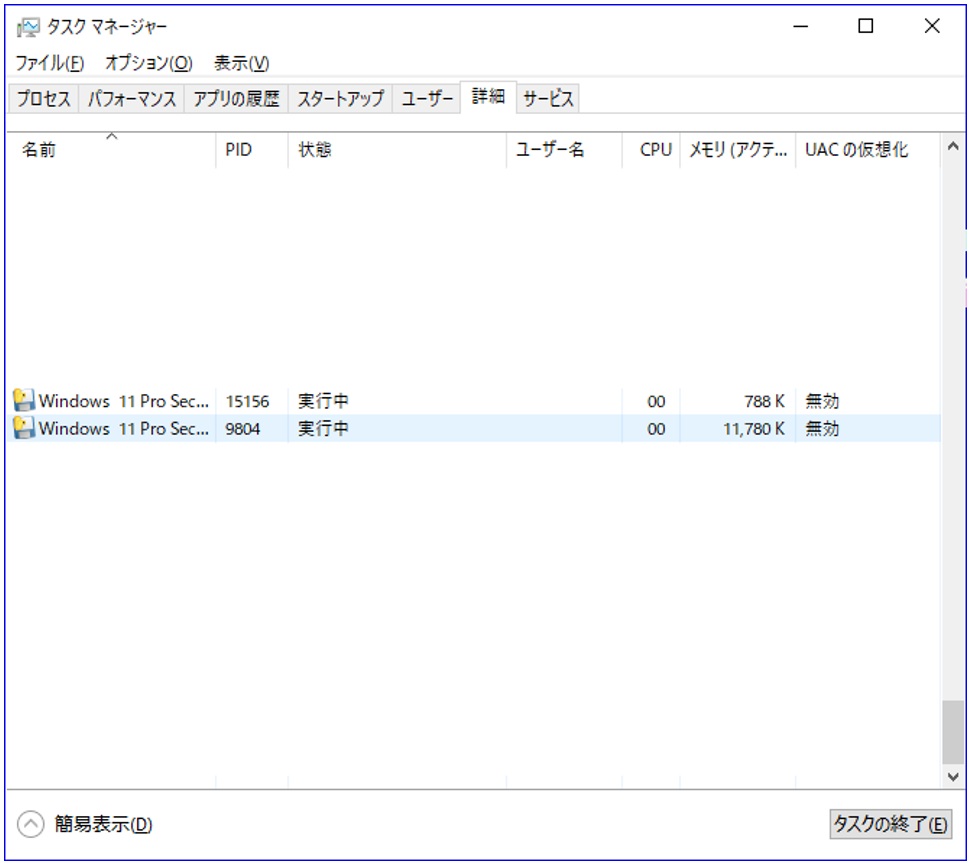This screenshot has width=969, height=863.
Task: Click PID value 15156
Action: click(247, 402)
